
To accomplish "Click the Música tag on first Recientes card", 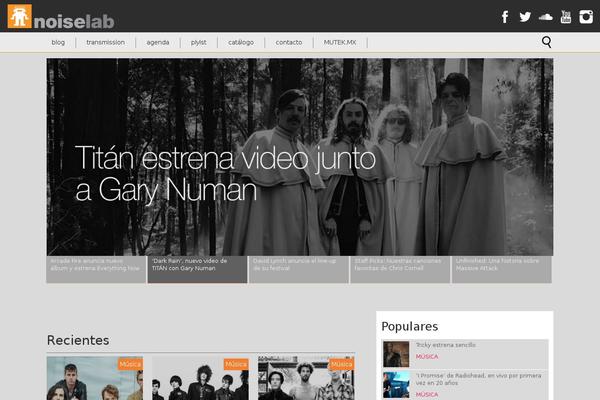I will [130, 364].
